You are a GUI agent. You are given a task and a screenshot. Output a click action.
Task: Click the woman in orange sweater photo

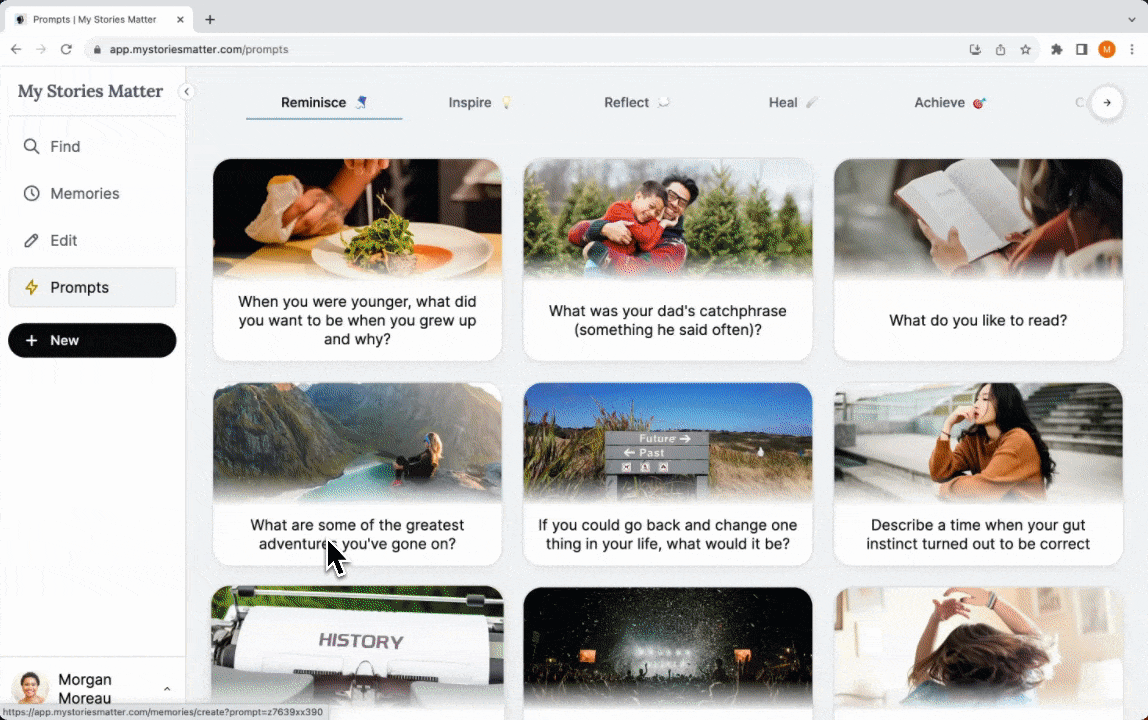978,442
